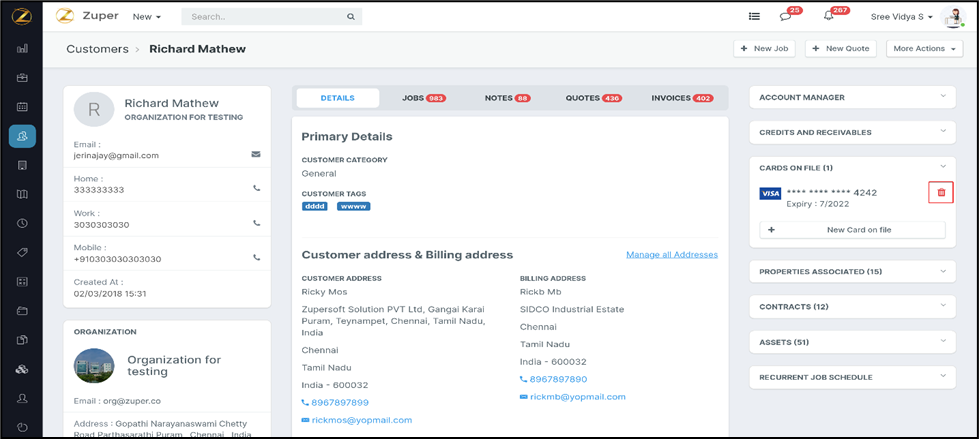Click the list view icon in top bar
The height and width of the screenshot is (439, 979).
pyautogui.click(x=754, y=16)
